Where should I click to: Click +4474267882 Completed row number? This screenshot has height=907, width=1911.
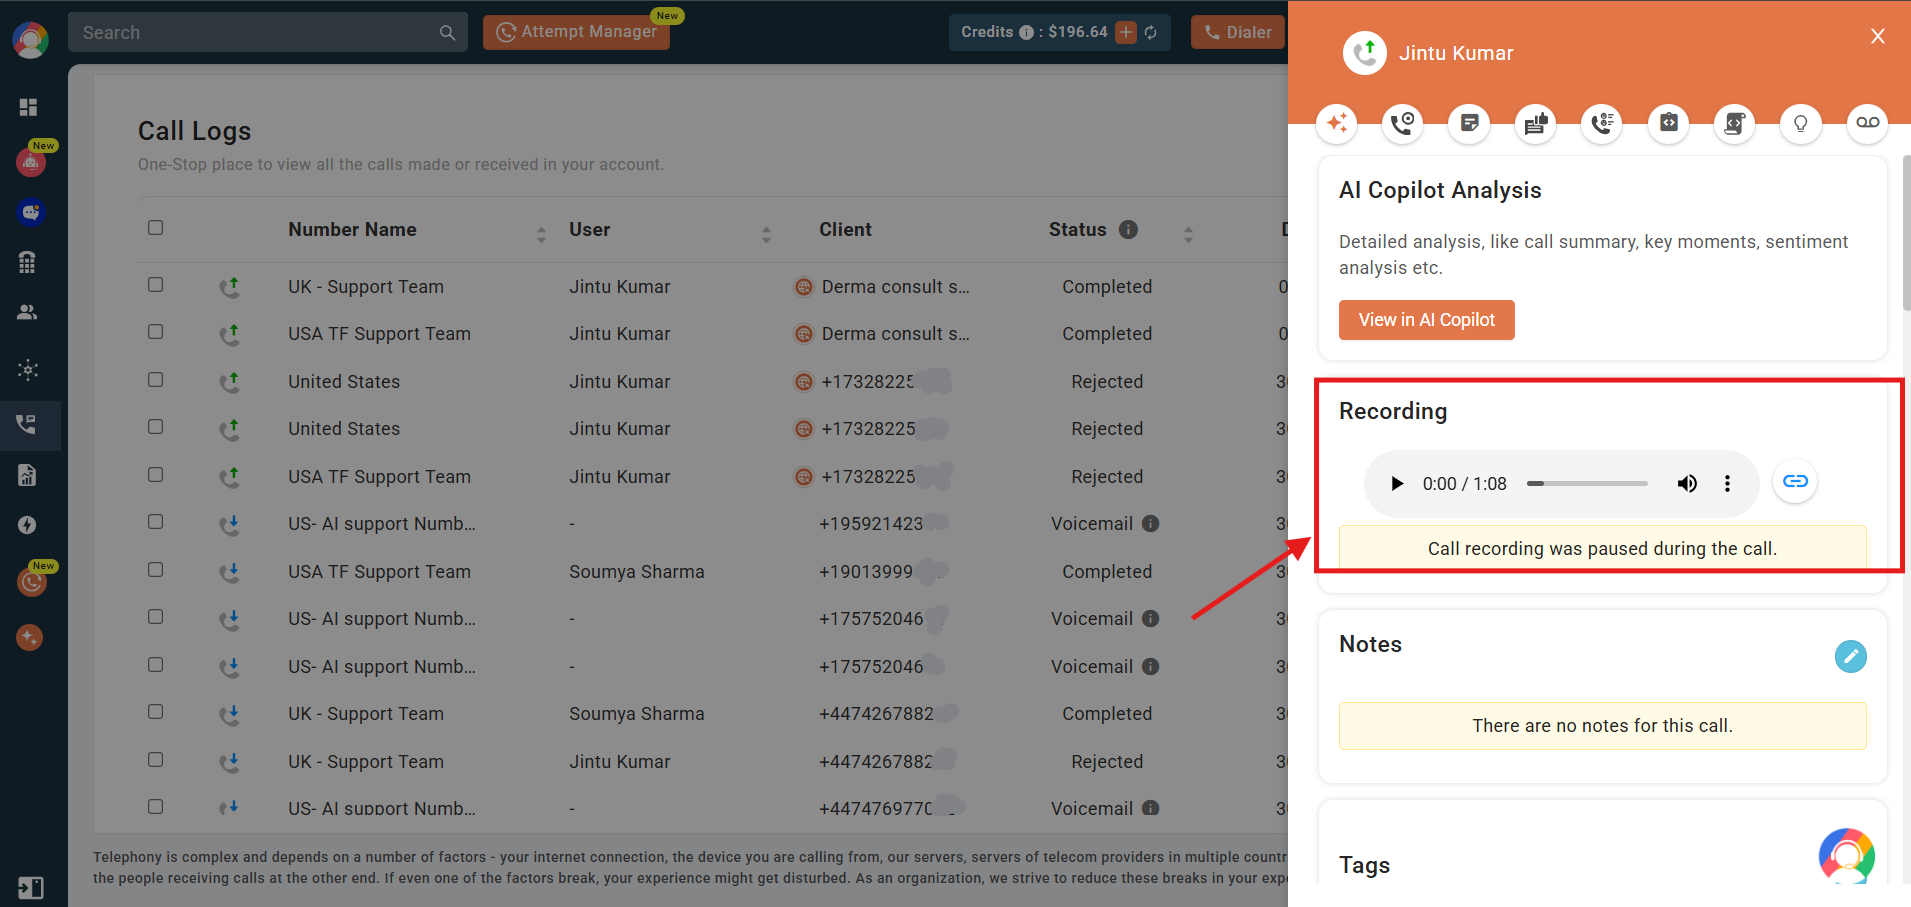(876, 713)
